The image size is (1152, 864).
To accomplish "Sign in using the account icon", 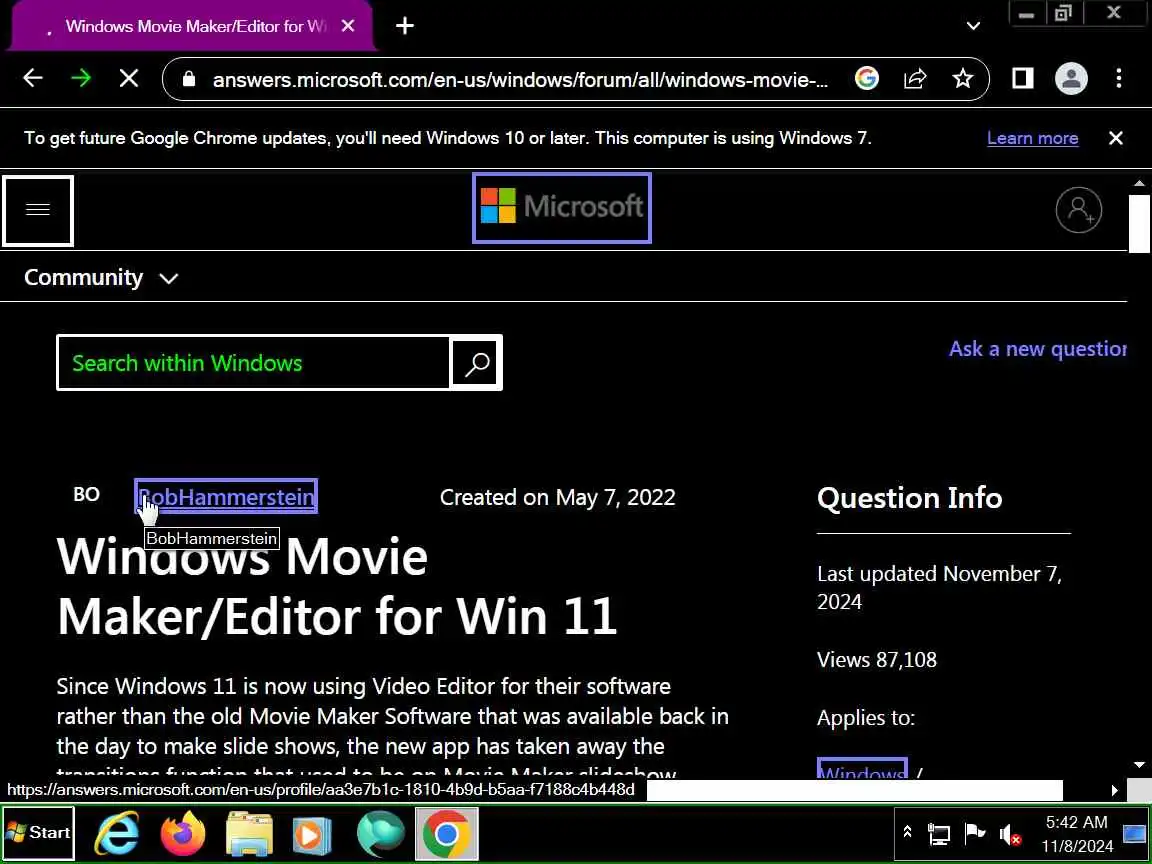I will point(1079,210).
